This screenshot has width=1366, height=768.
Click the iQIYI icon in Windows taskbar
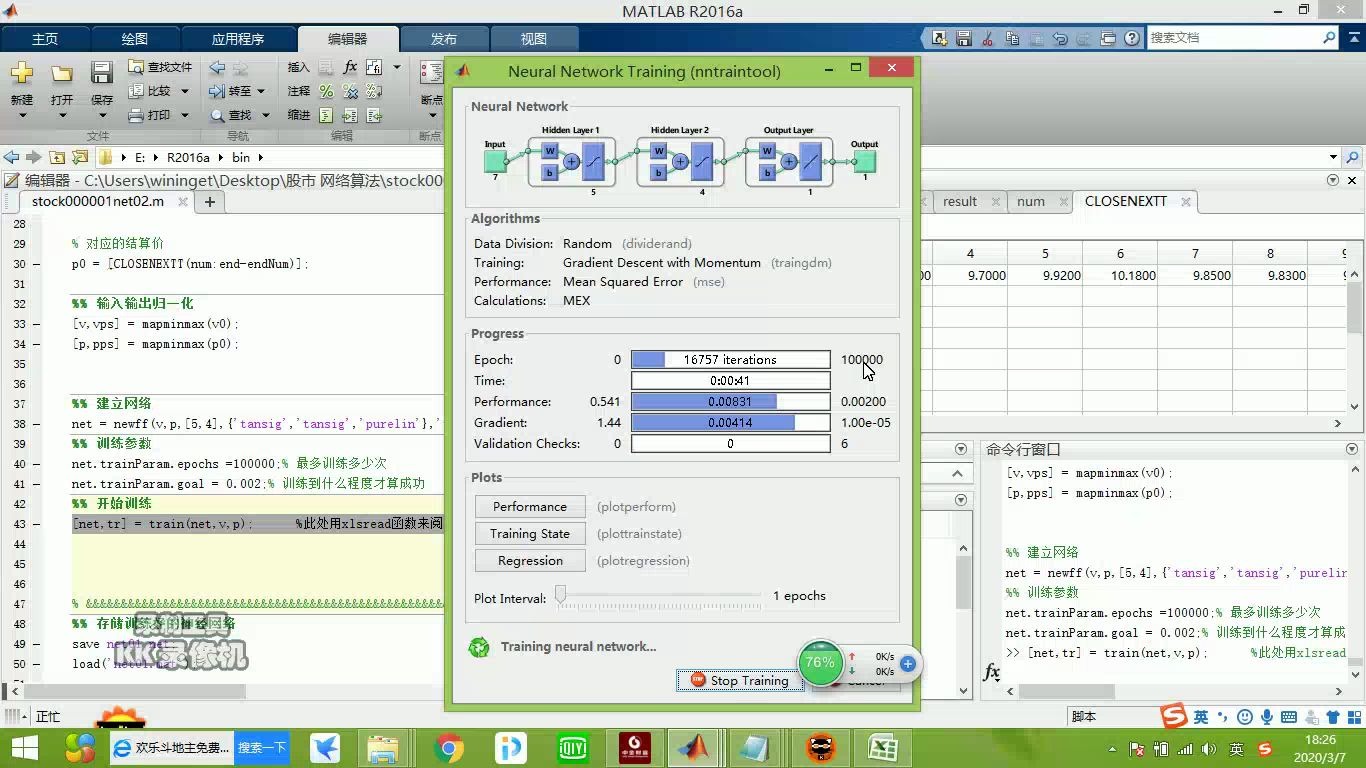pos(573,748)
